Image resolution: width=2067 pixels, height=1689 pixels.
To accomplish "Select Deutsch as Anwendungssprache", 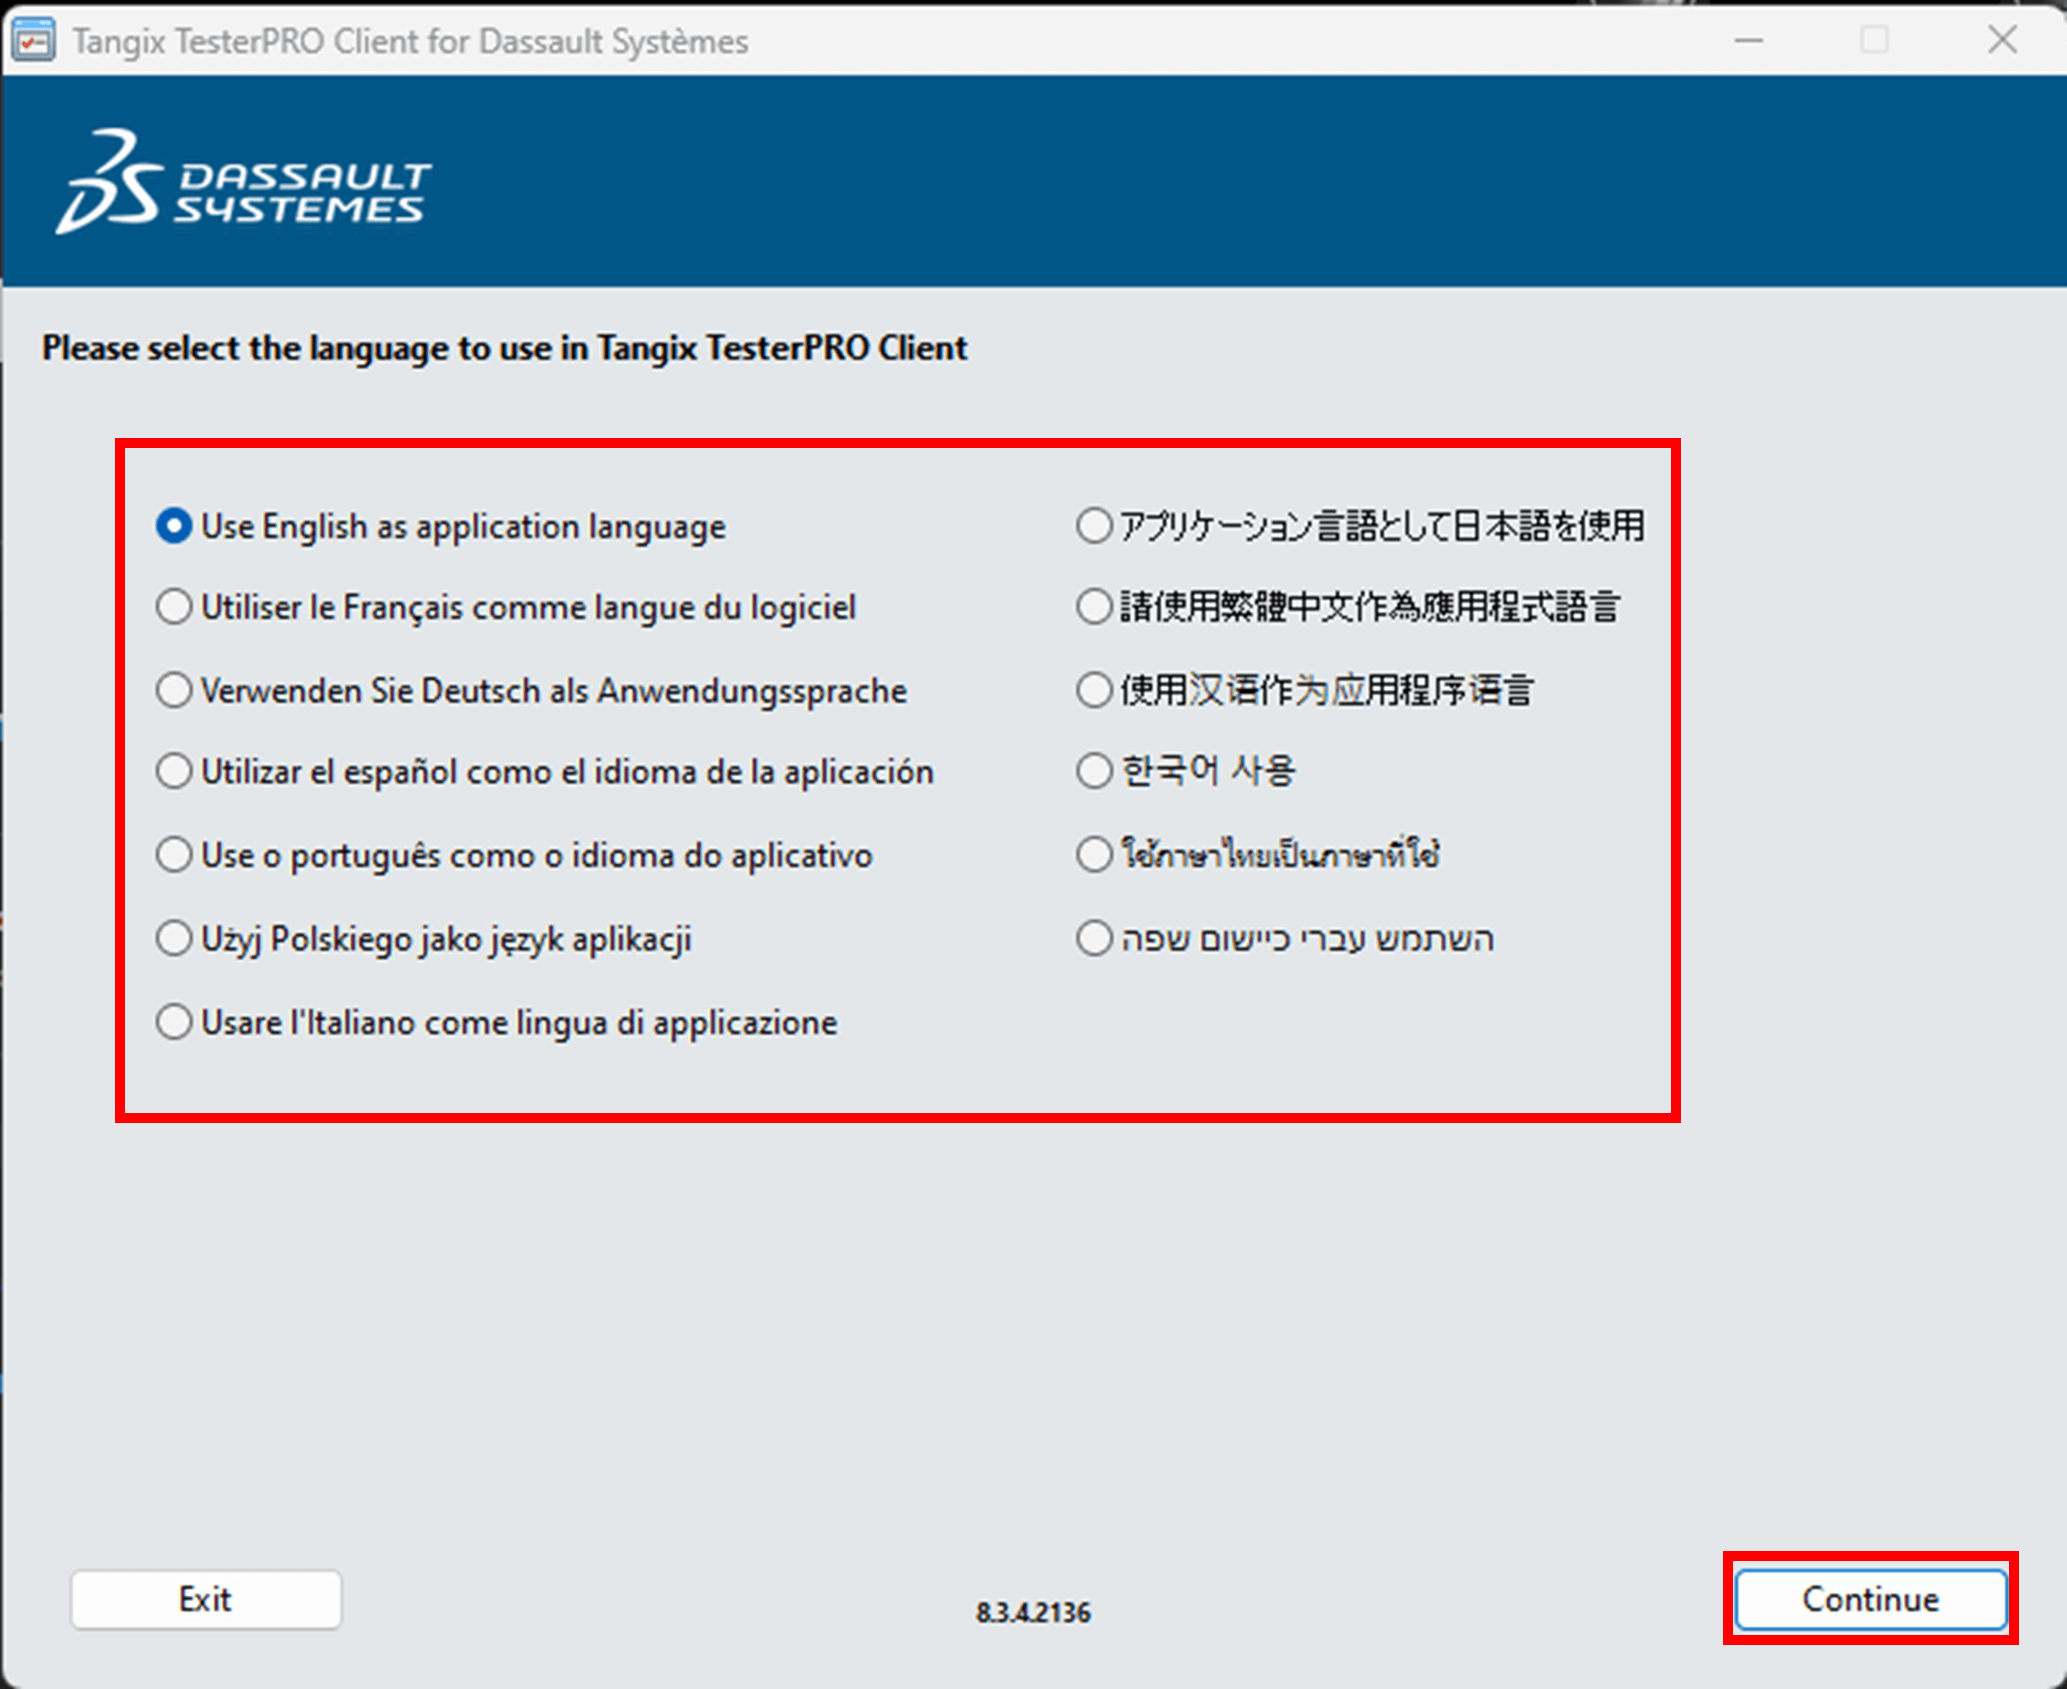I will coord(174,690).
